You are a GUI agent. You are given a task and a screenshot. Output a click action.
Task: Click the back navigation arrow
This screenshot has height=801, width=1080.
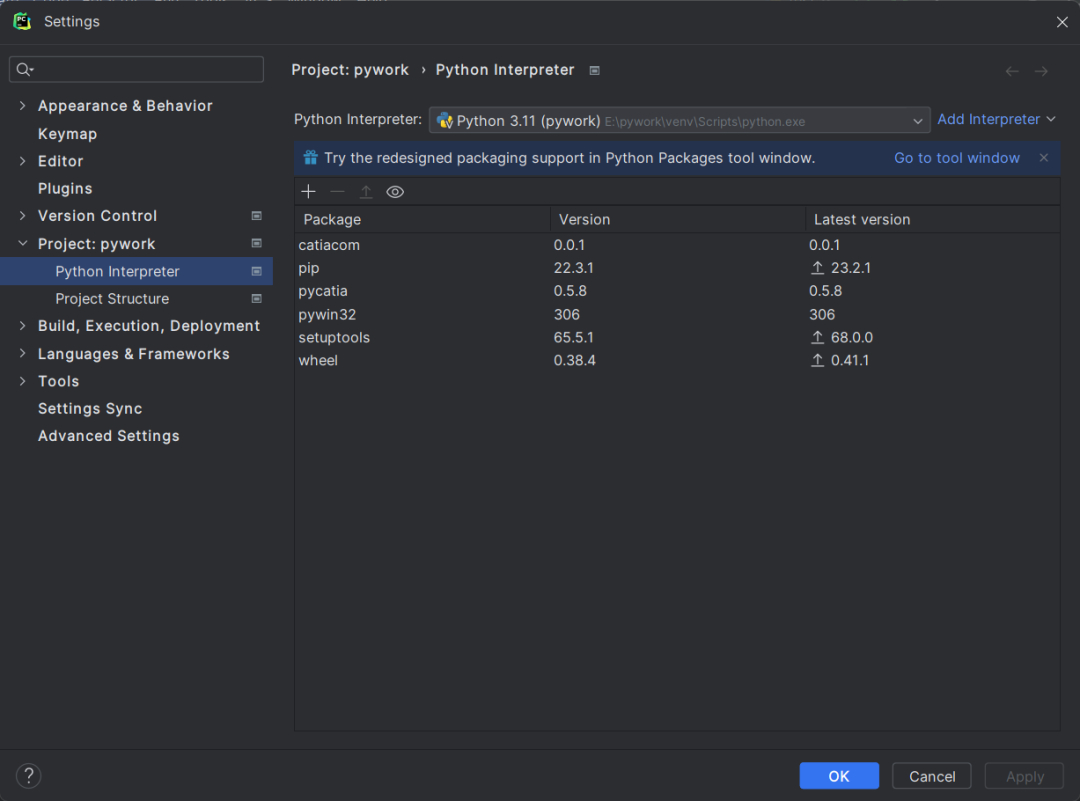(1012, 71)
